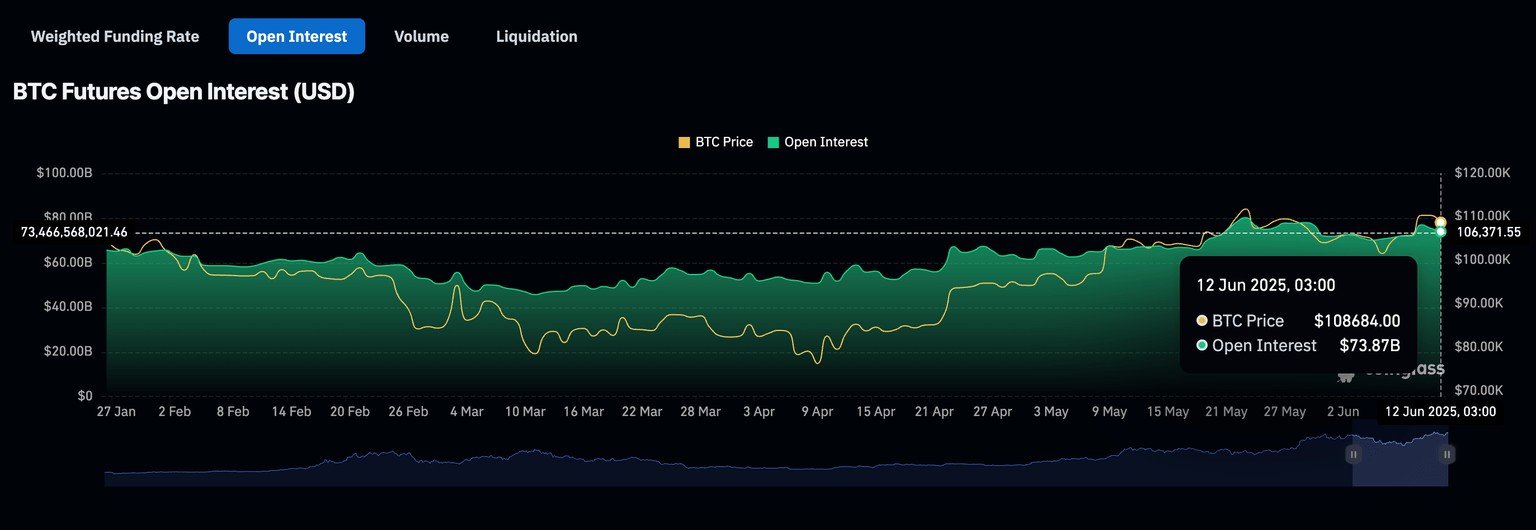Click the 9 Apr date axis label
This screenshot has width=1536, height=530.
coord(817,412)
